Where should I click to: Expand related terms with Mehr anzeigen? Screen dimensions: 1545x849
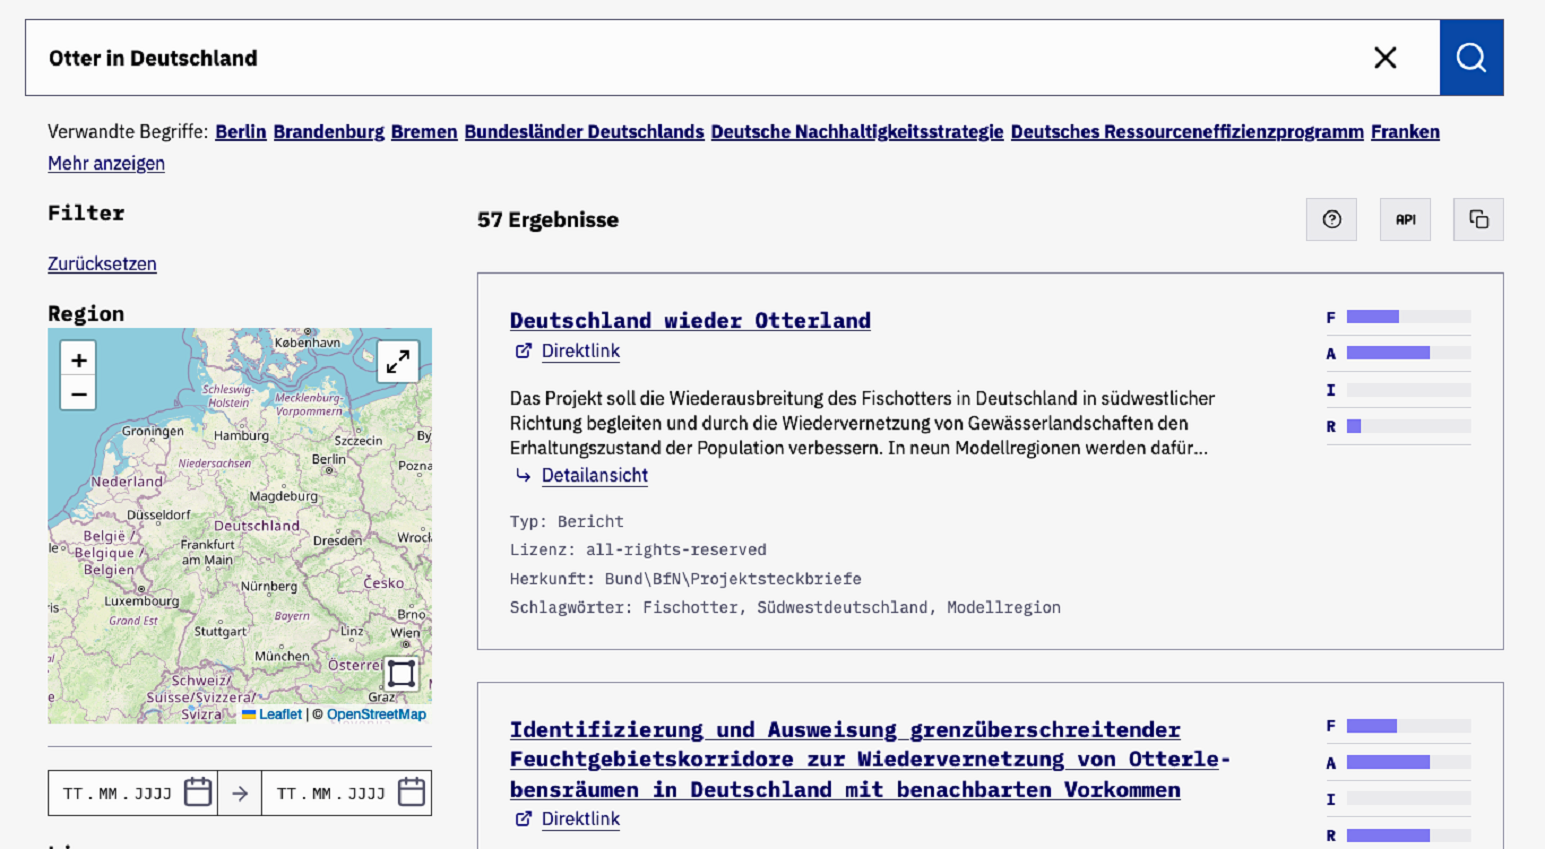106,163
